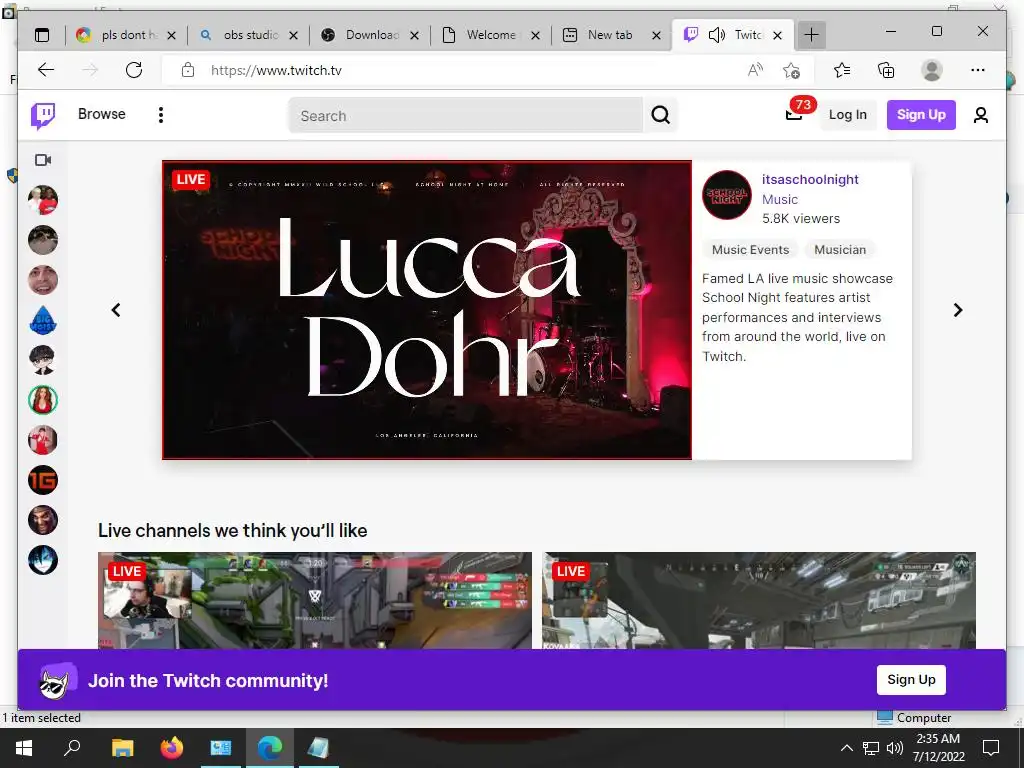Open the Twitch user profile icon menu
This screenshot has width=1024, height=768.
click(x=980, y=115)
